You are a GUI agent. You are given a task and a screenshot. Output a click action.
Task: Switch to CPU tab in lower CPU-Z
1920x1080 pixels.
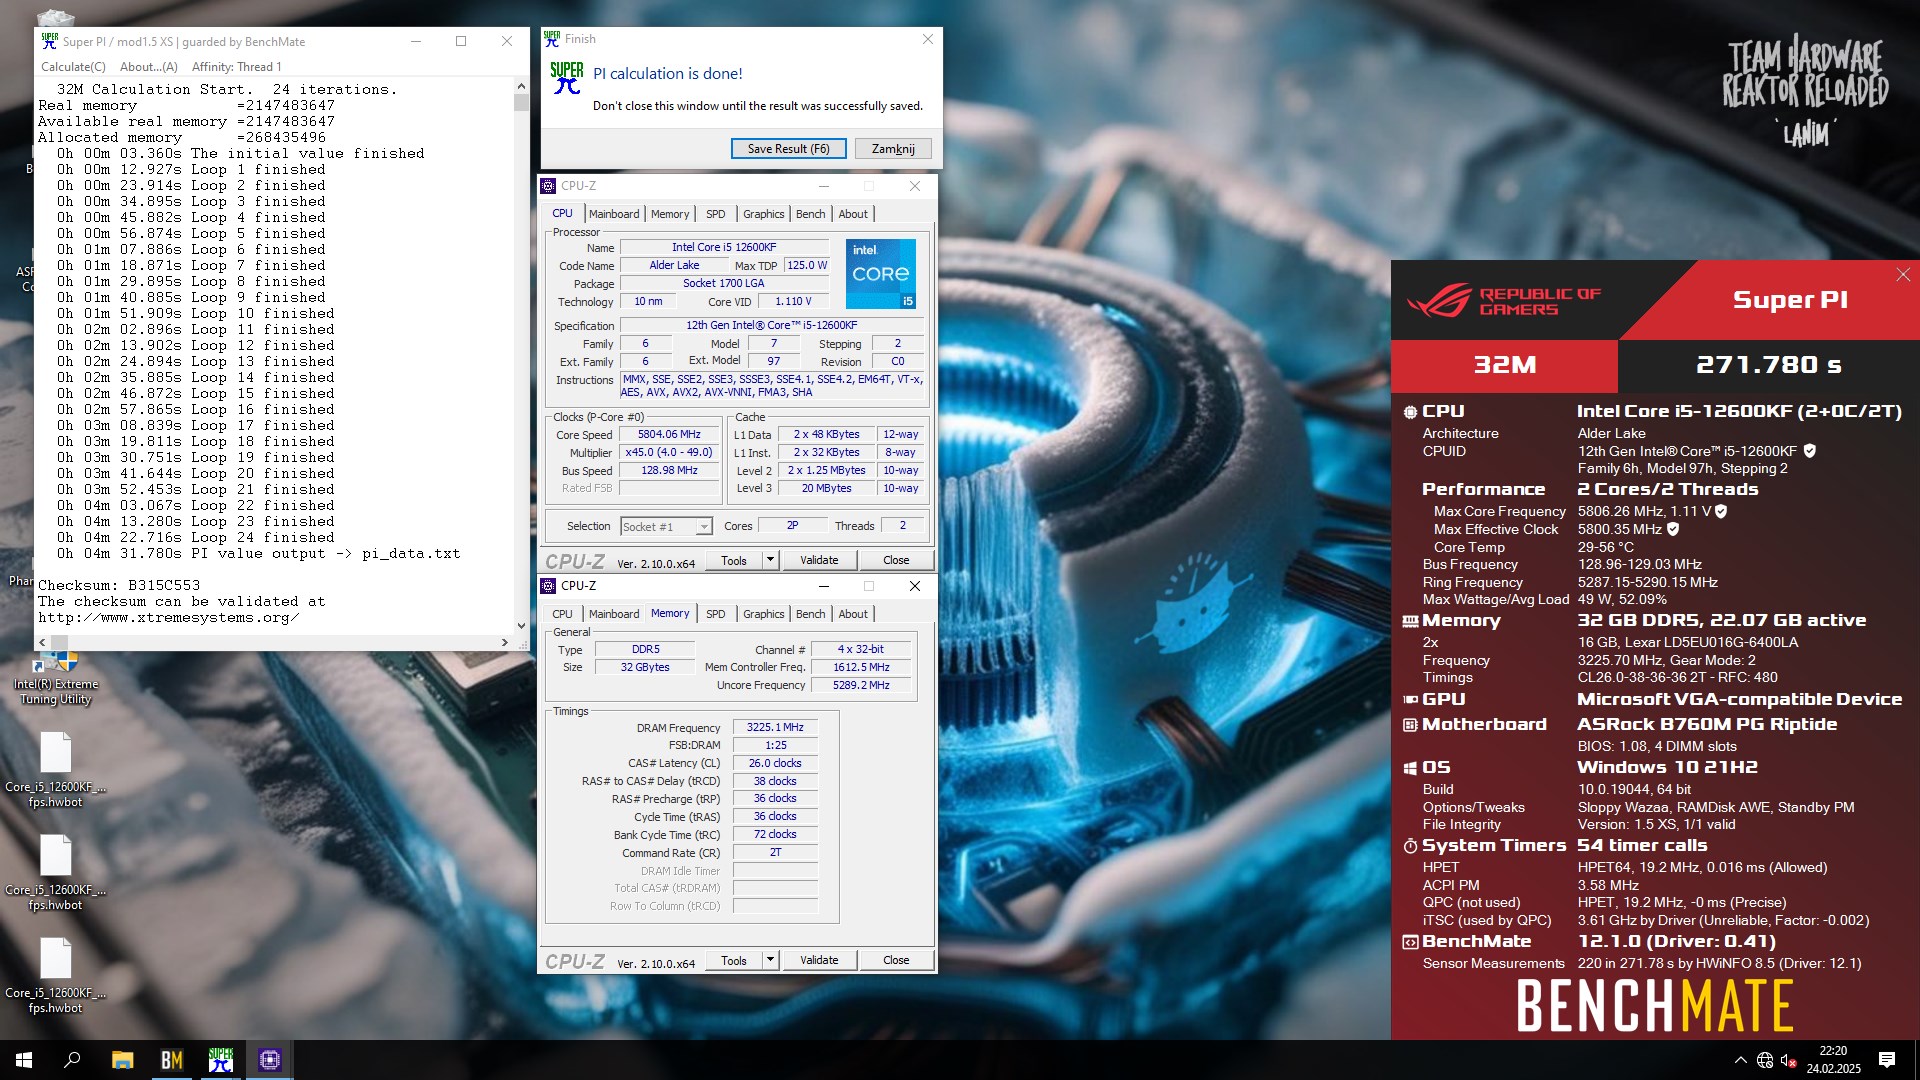pos(562,614)
